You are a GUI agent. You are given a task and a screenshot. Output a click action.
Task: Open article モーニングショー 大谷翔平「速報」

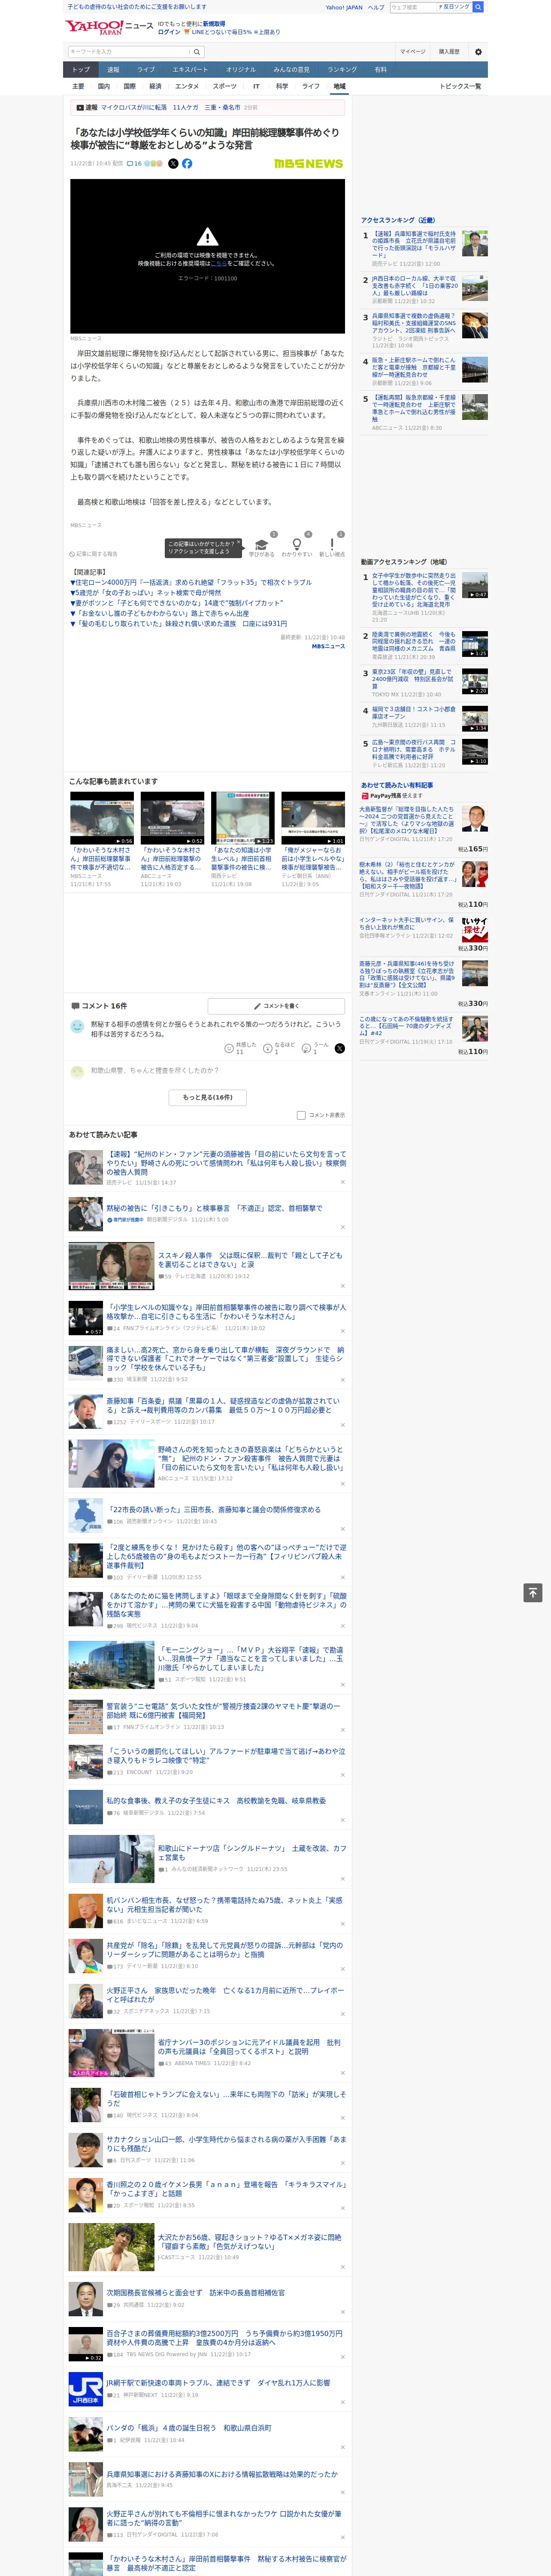pyautogui.click(x=250, y=1658)
